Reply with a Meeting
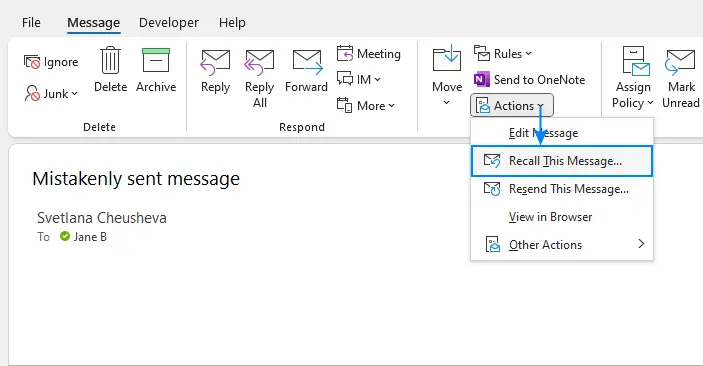The width and height of the screenshot is (703, 366). tap(369, 53)
